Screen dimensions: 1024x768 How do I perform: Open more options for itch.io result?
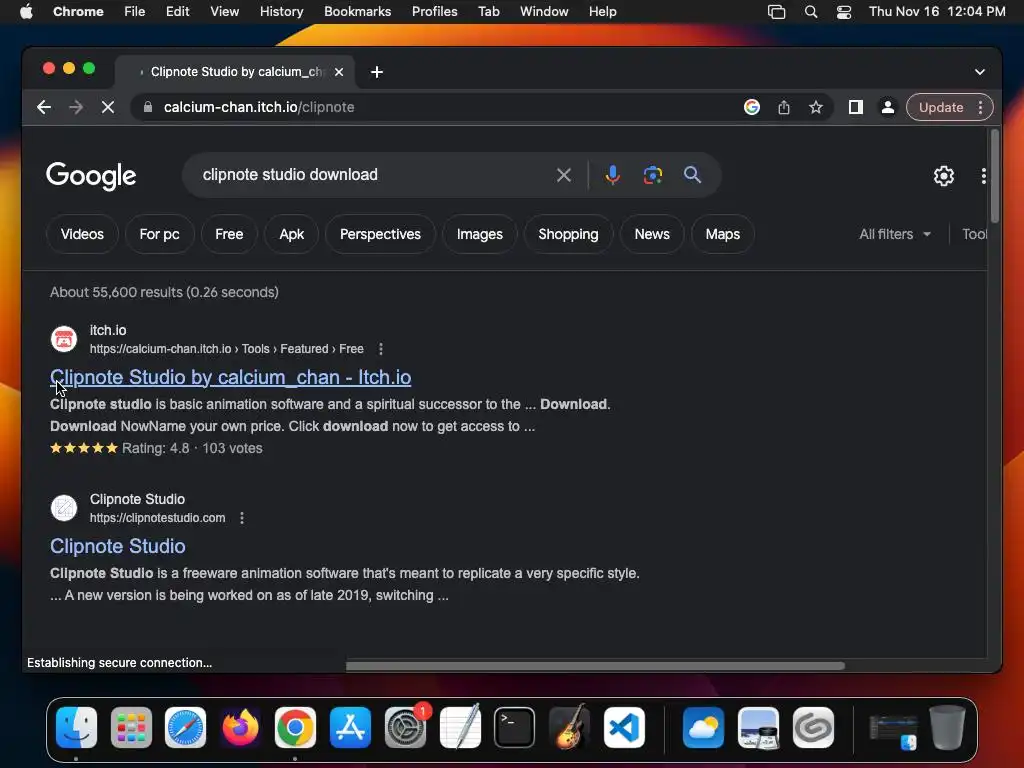pyautogui.click(x=381, y=349)
